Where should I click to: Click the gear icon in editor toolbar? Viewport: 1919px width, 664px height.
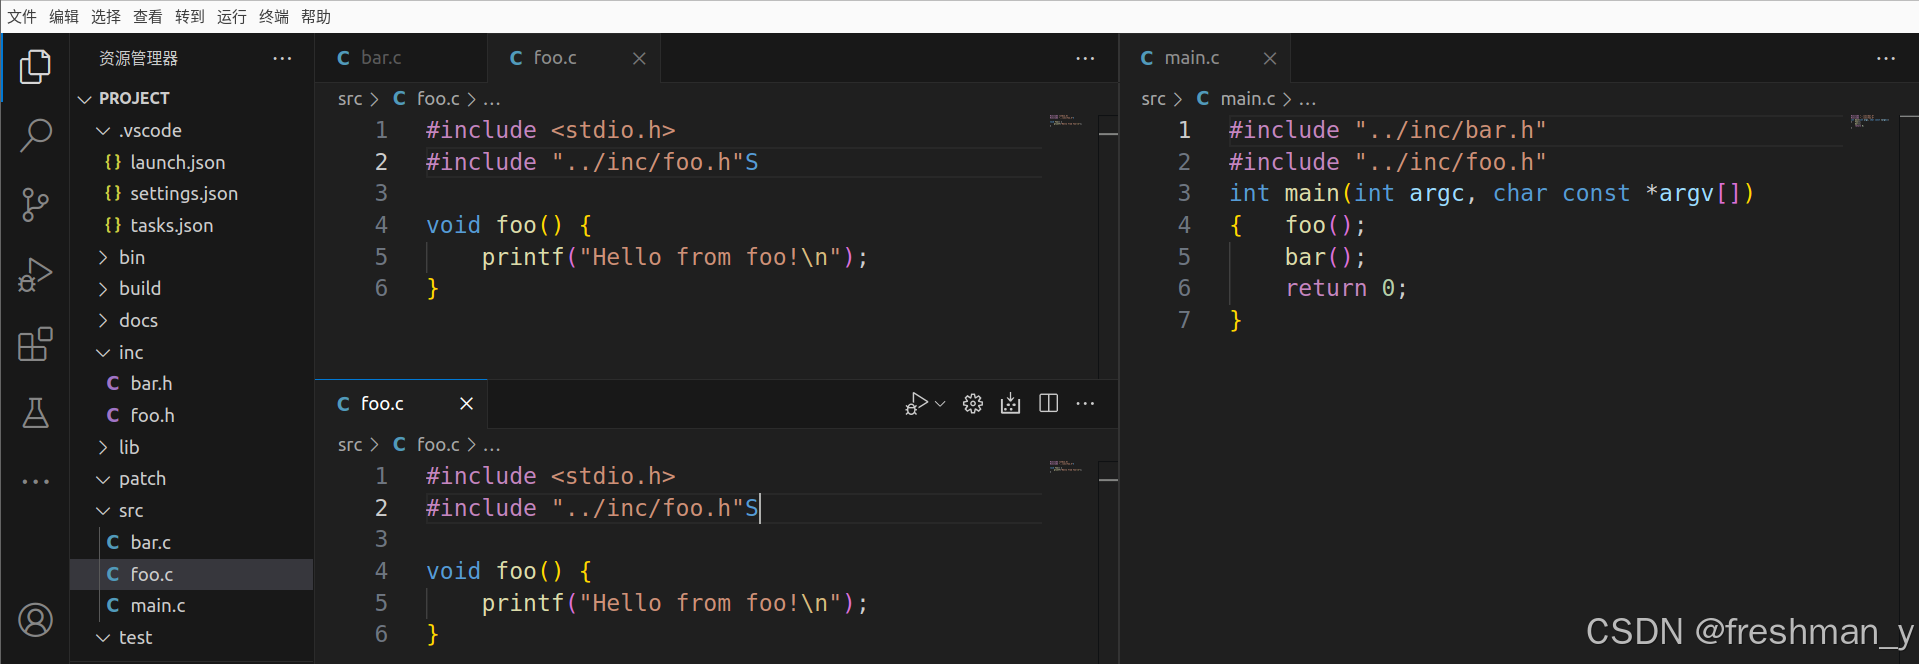tap(973, 404)
